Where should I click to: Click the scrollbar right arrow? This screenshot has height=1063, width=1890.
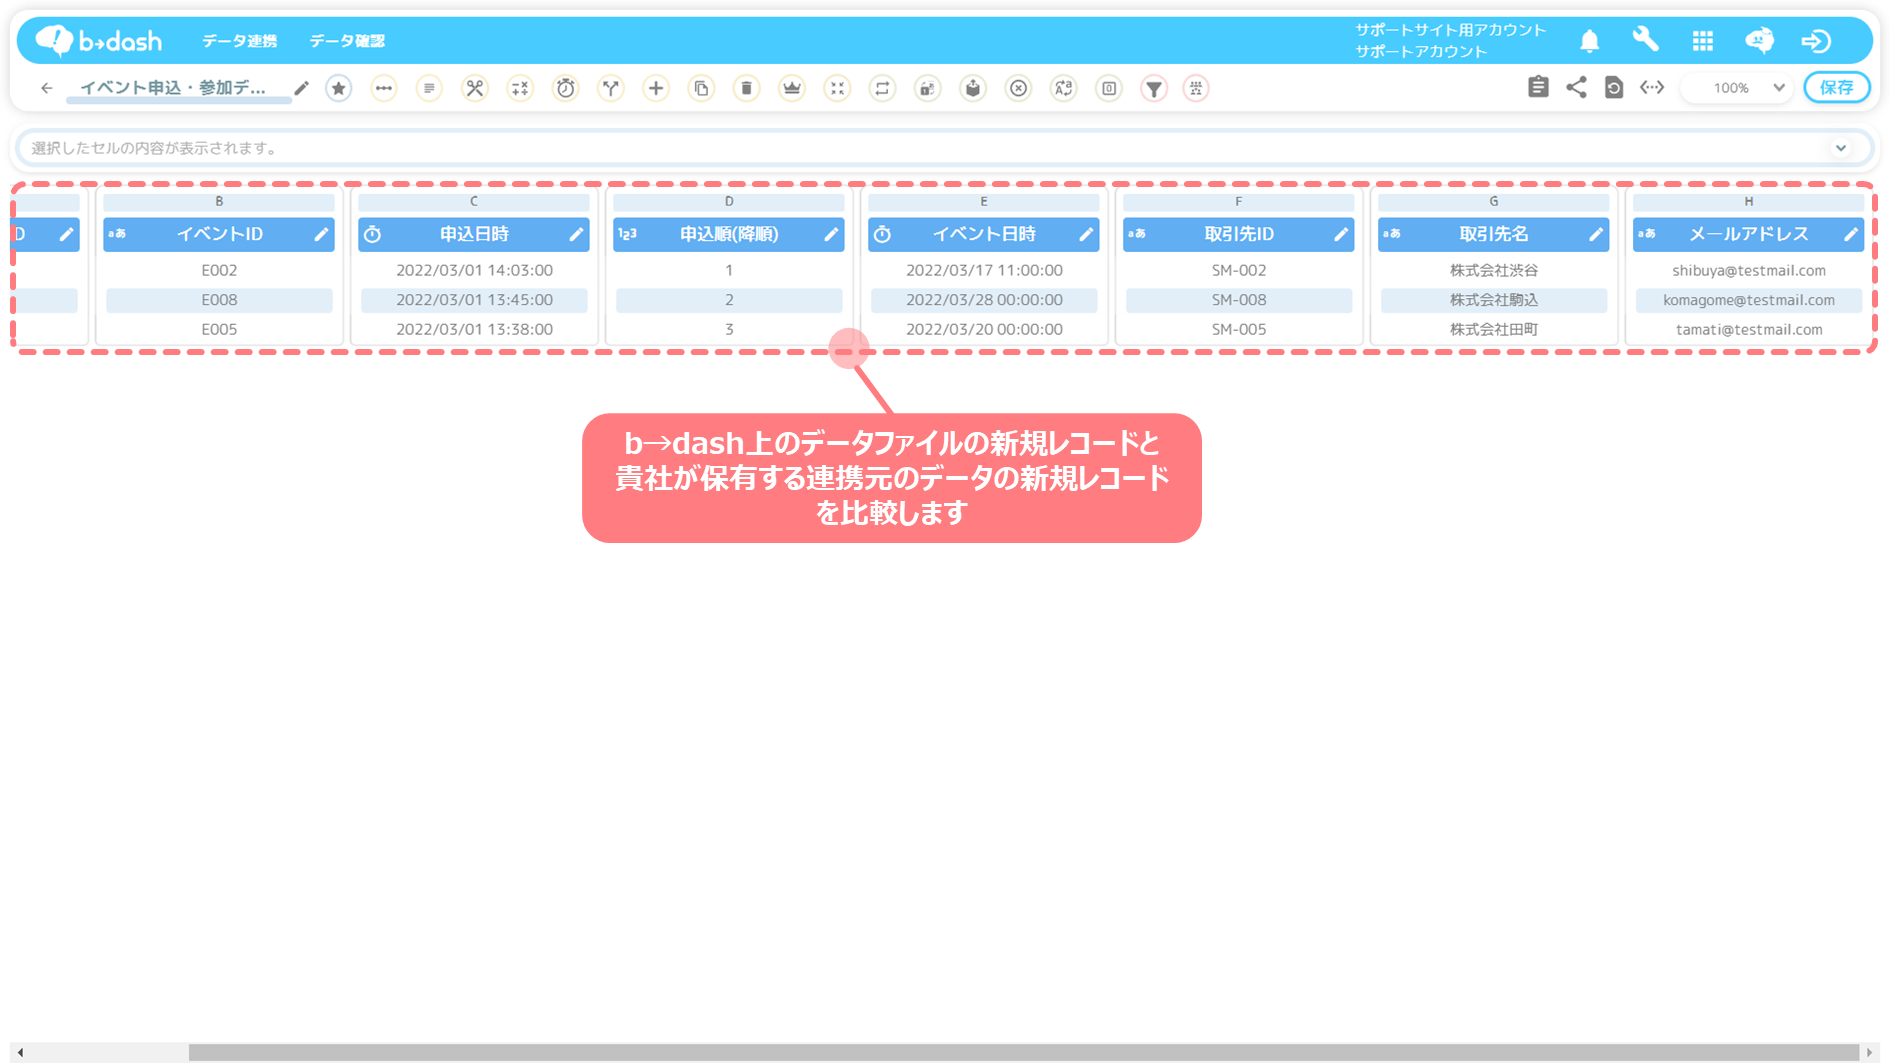pyautogui.click(x=1869, y=1052)
